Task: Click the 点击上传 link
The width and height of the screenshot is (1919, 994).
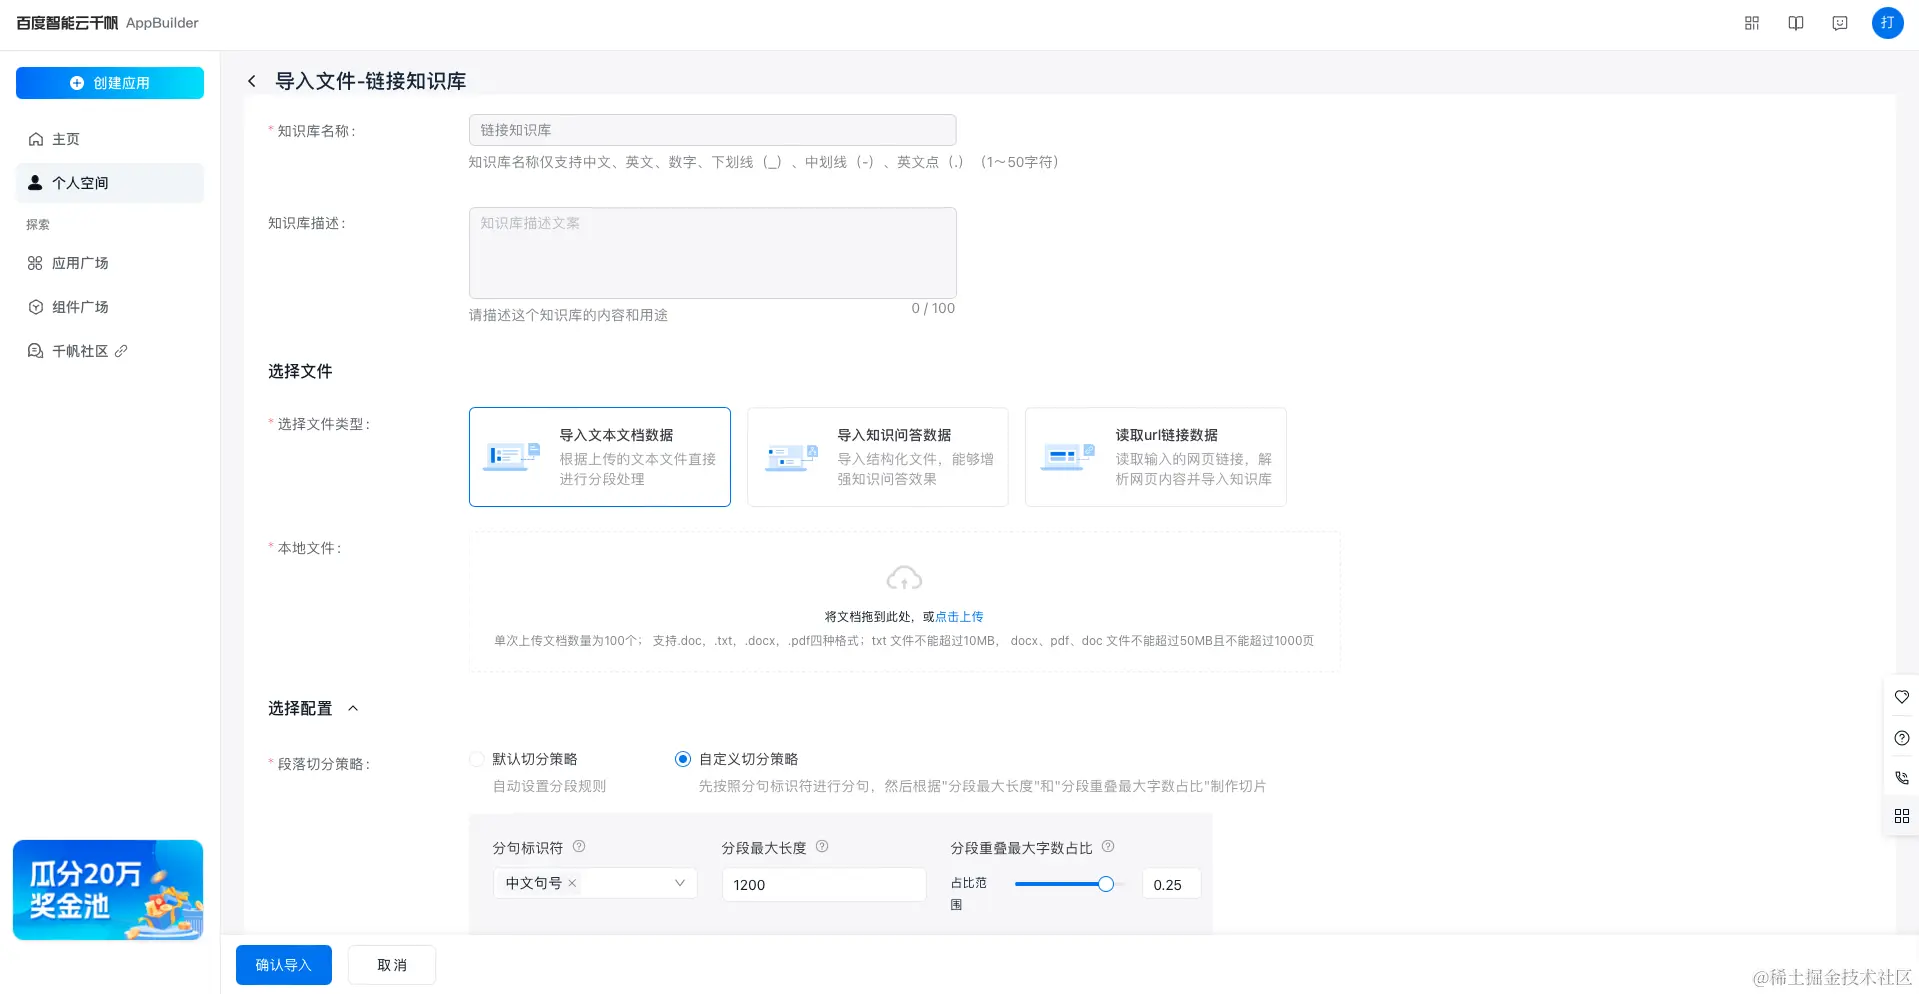Action: pyautogui.click(x=959, y=617)
